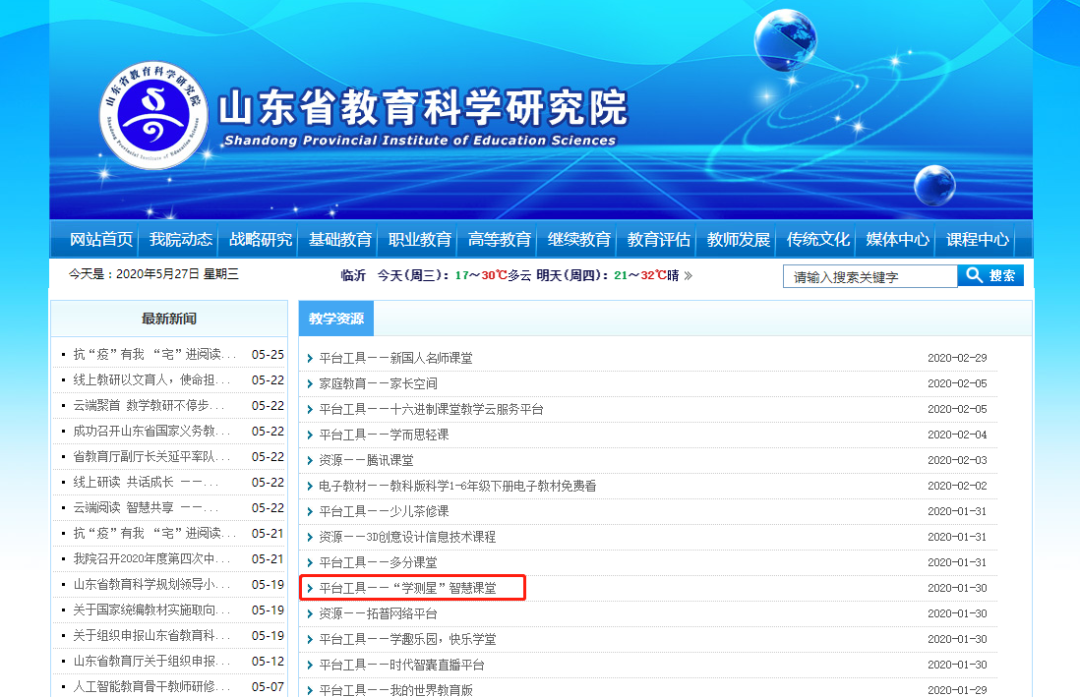The image size is (1080, 697).
Task: Click arrow bullet beside 拓普网络平台 entry
Action: [x=311, y=614]
